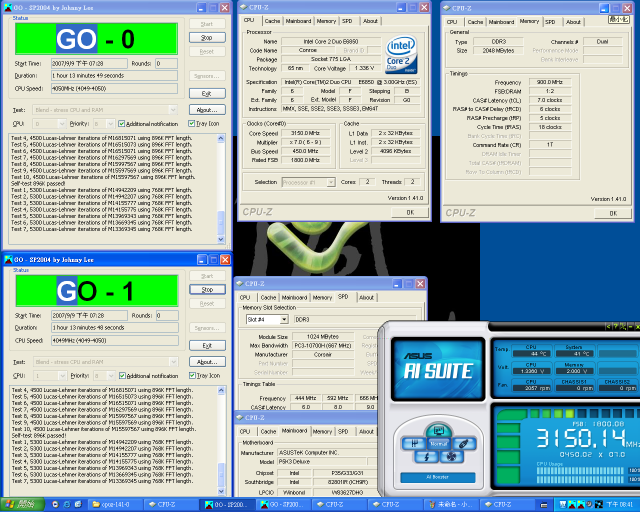The height and width of the screenshot is (512, 640).
Task: Click the CPU Usage bar in AI Suite
Action: 582,474
